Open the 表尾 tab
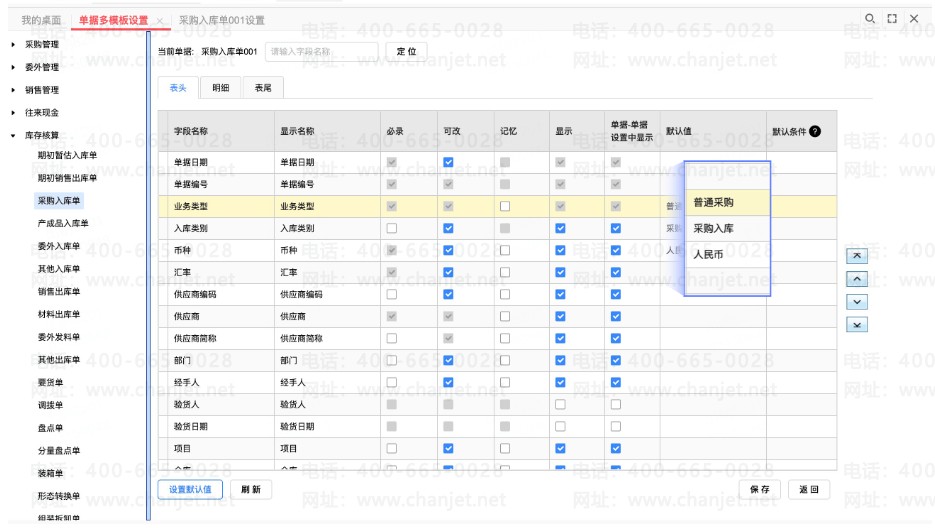This screenshot has width=935, height=528. pos(263,88)
